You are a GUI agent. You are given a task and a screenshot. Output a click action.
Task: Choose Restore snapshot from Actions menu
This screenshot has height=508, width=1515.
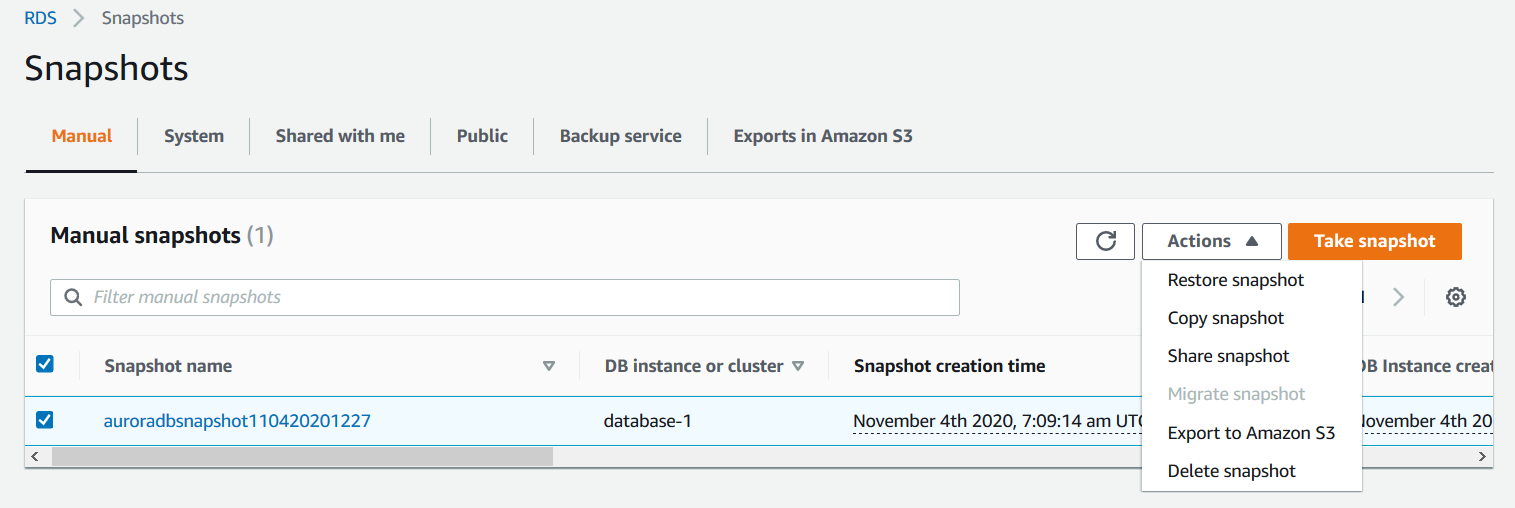coord(1235,280)
